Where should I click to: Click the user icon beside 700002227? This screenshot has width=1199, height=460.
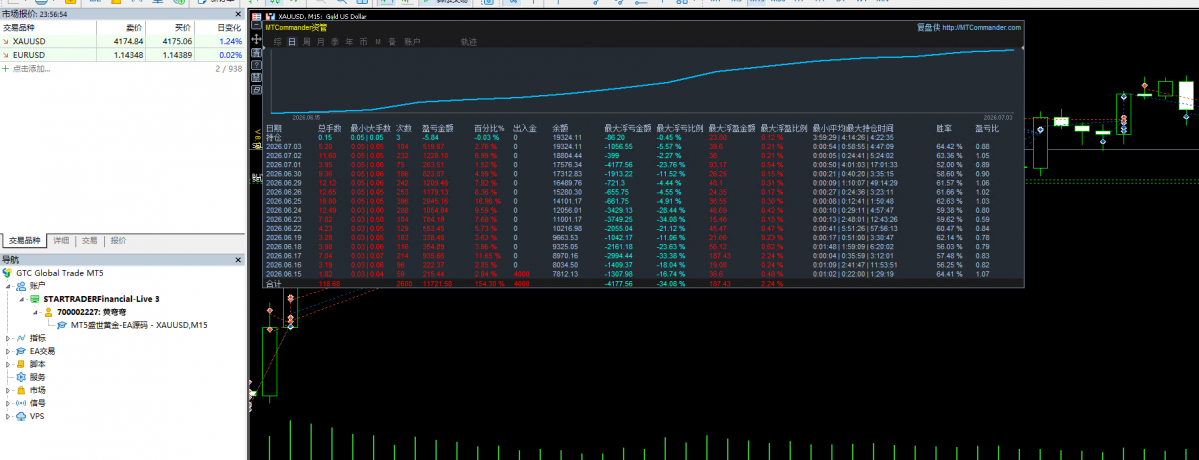(48, 312)
